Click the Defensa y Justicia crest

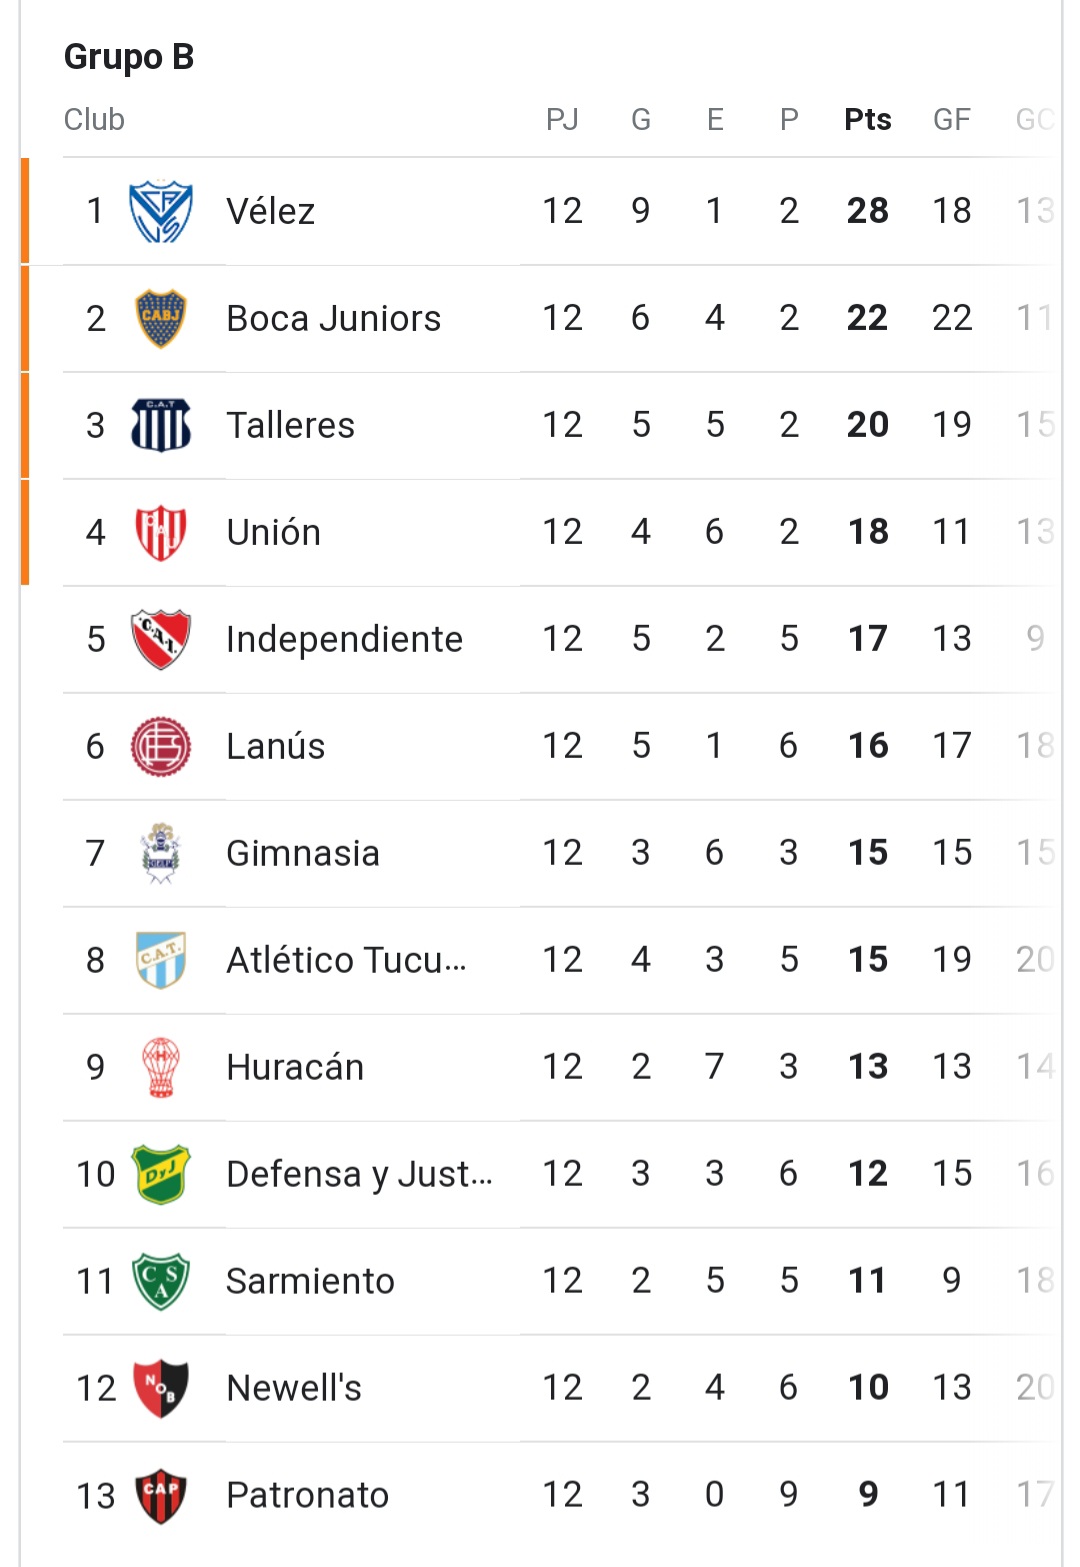(161, 1174)
